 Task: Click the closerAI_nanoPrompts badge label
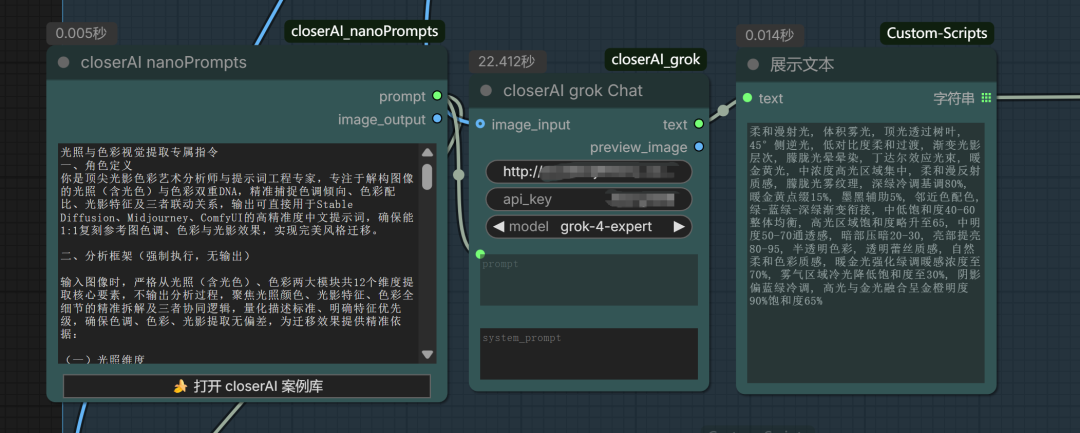pyautogui.click(x=364, y=31)
